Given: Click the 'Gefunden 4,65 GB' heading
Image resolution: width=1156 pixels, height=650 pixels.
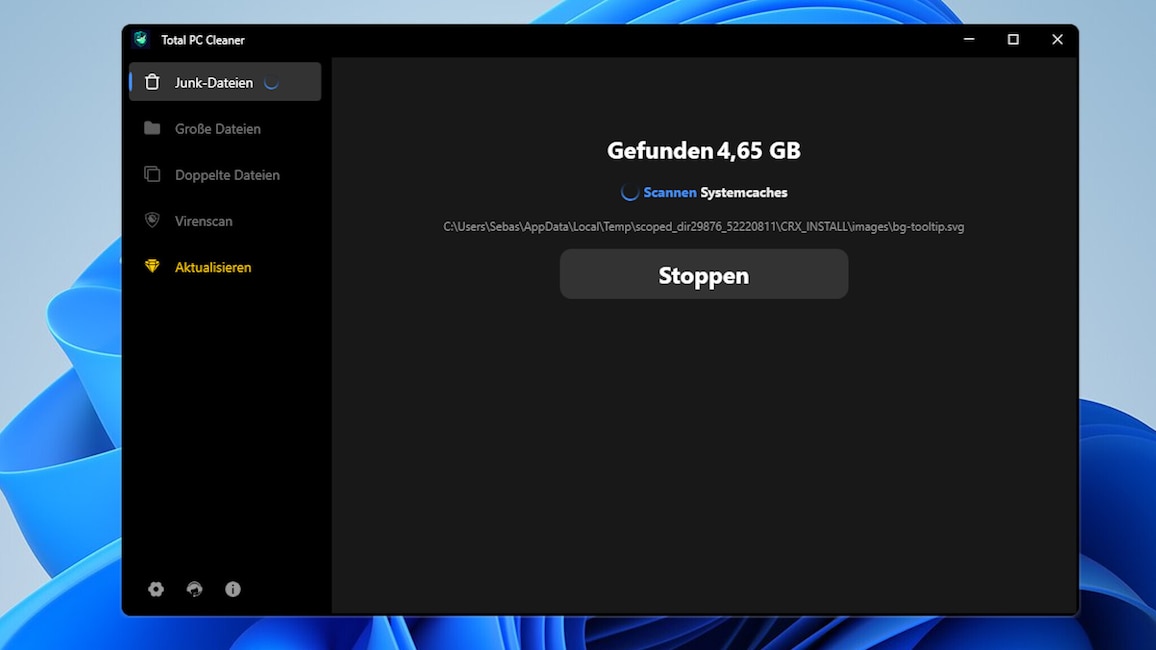Looking at the screenshot, I should tap(704, 150).
